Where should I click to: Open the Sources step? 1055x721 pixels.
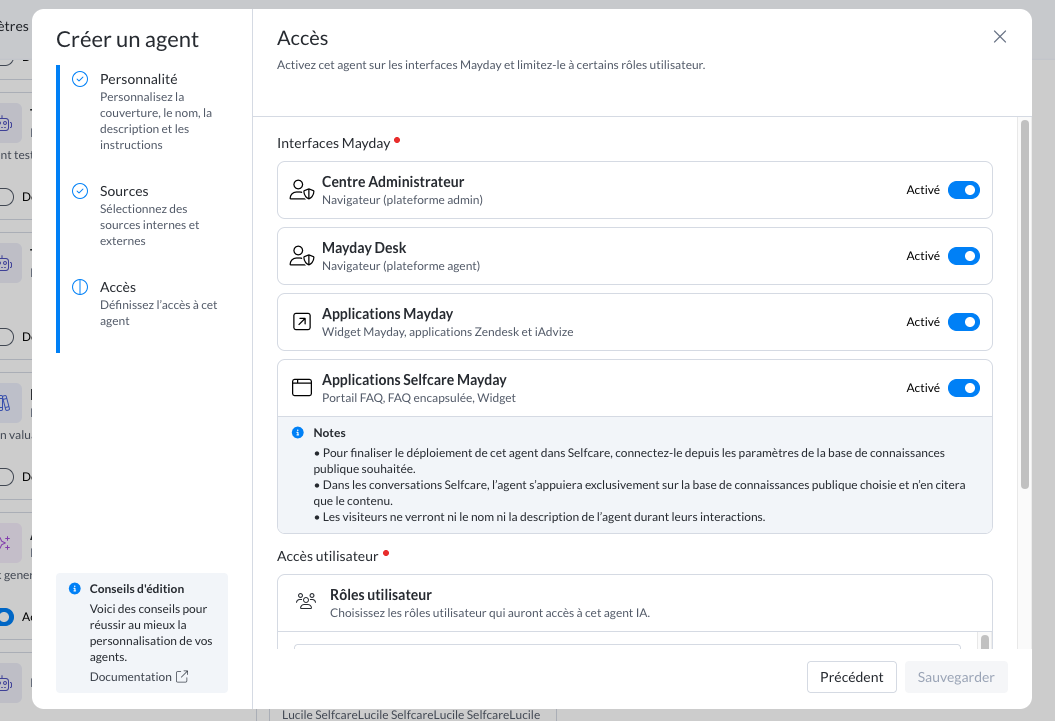[x=124, y=191]
